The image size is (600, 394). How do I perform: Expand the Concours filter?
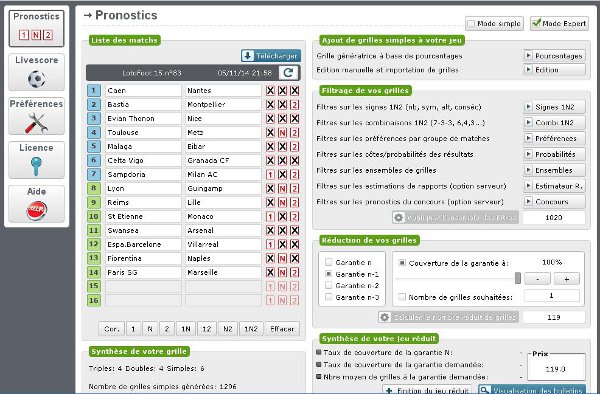point(554,202)
